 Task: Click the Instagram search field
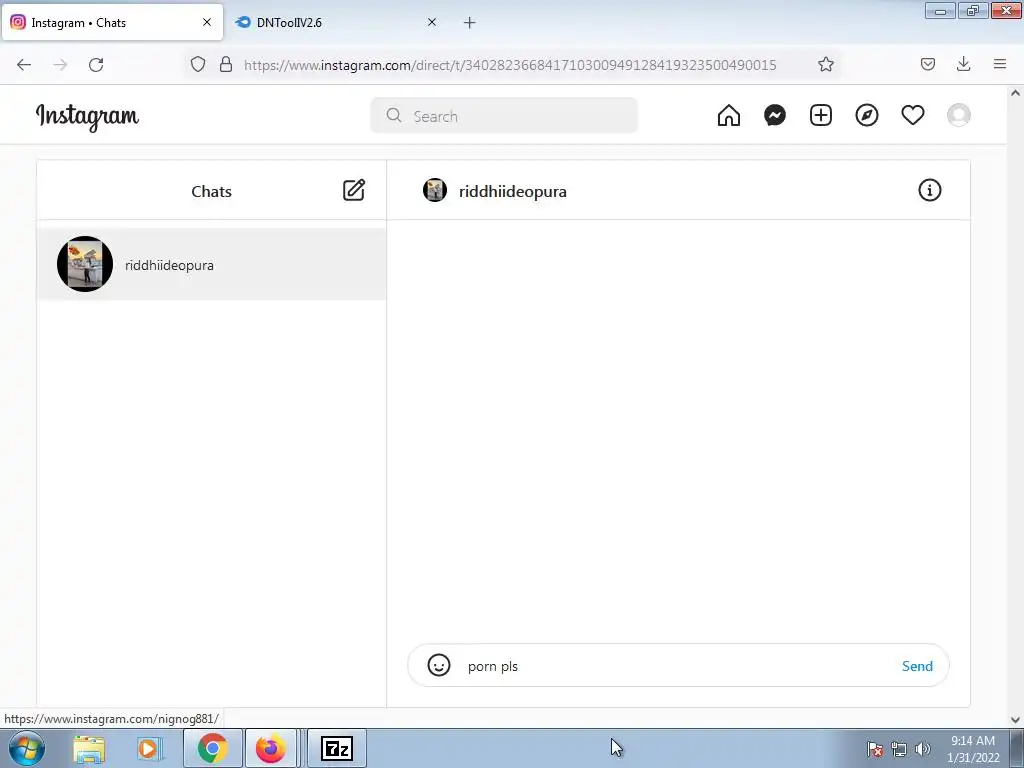(504, 116)
